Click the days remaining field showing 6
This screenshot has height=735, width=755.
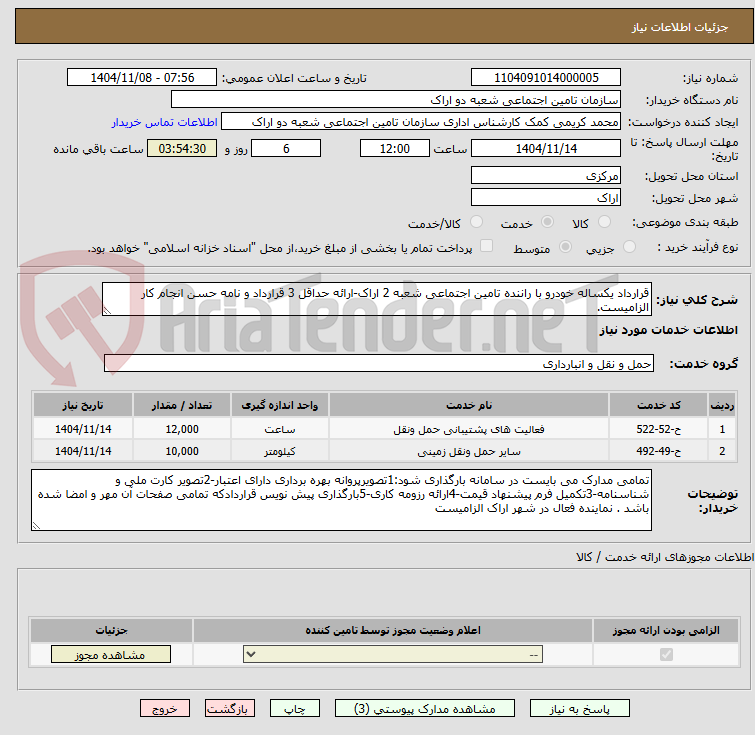(x=286, y=148)
